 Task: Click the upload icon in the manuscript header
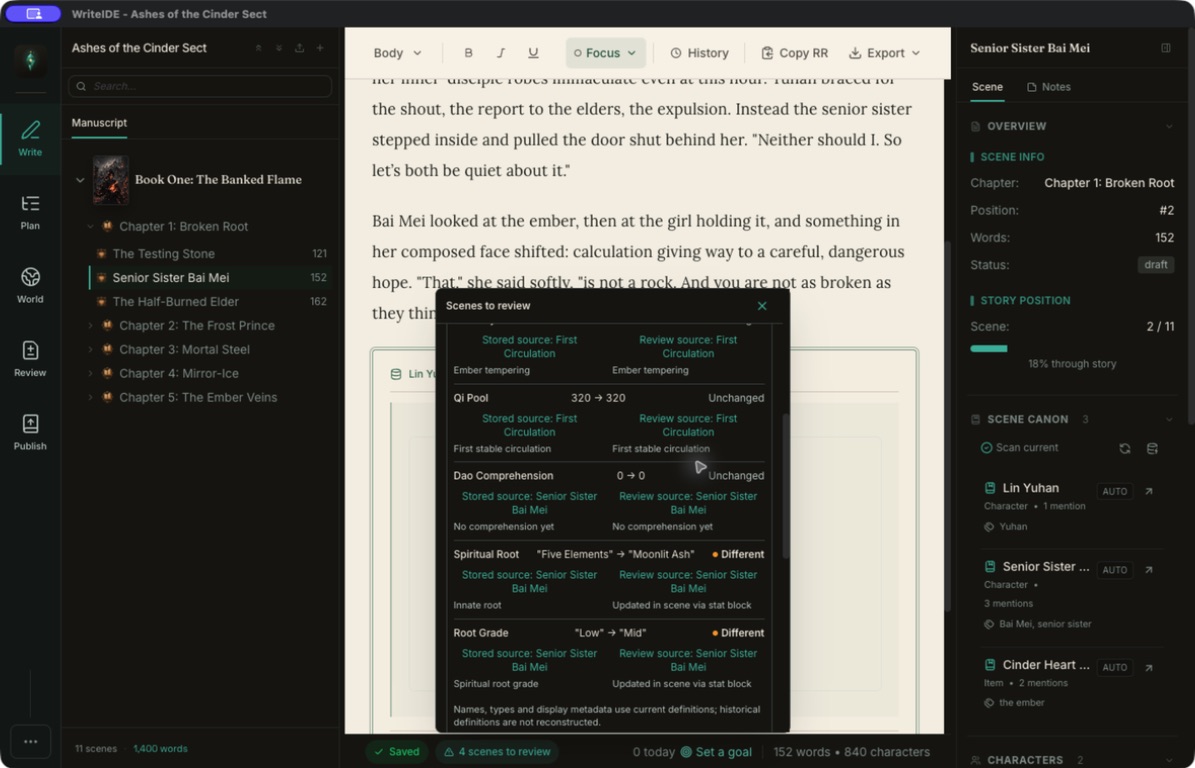coord(300,48)
